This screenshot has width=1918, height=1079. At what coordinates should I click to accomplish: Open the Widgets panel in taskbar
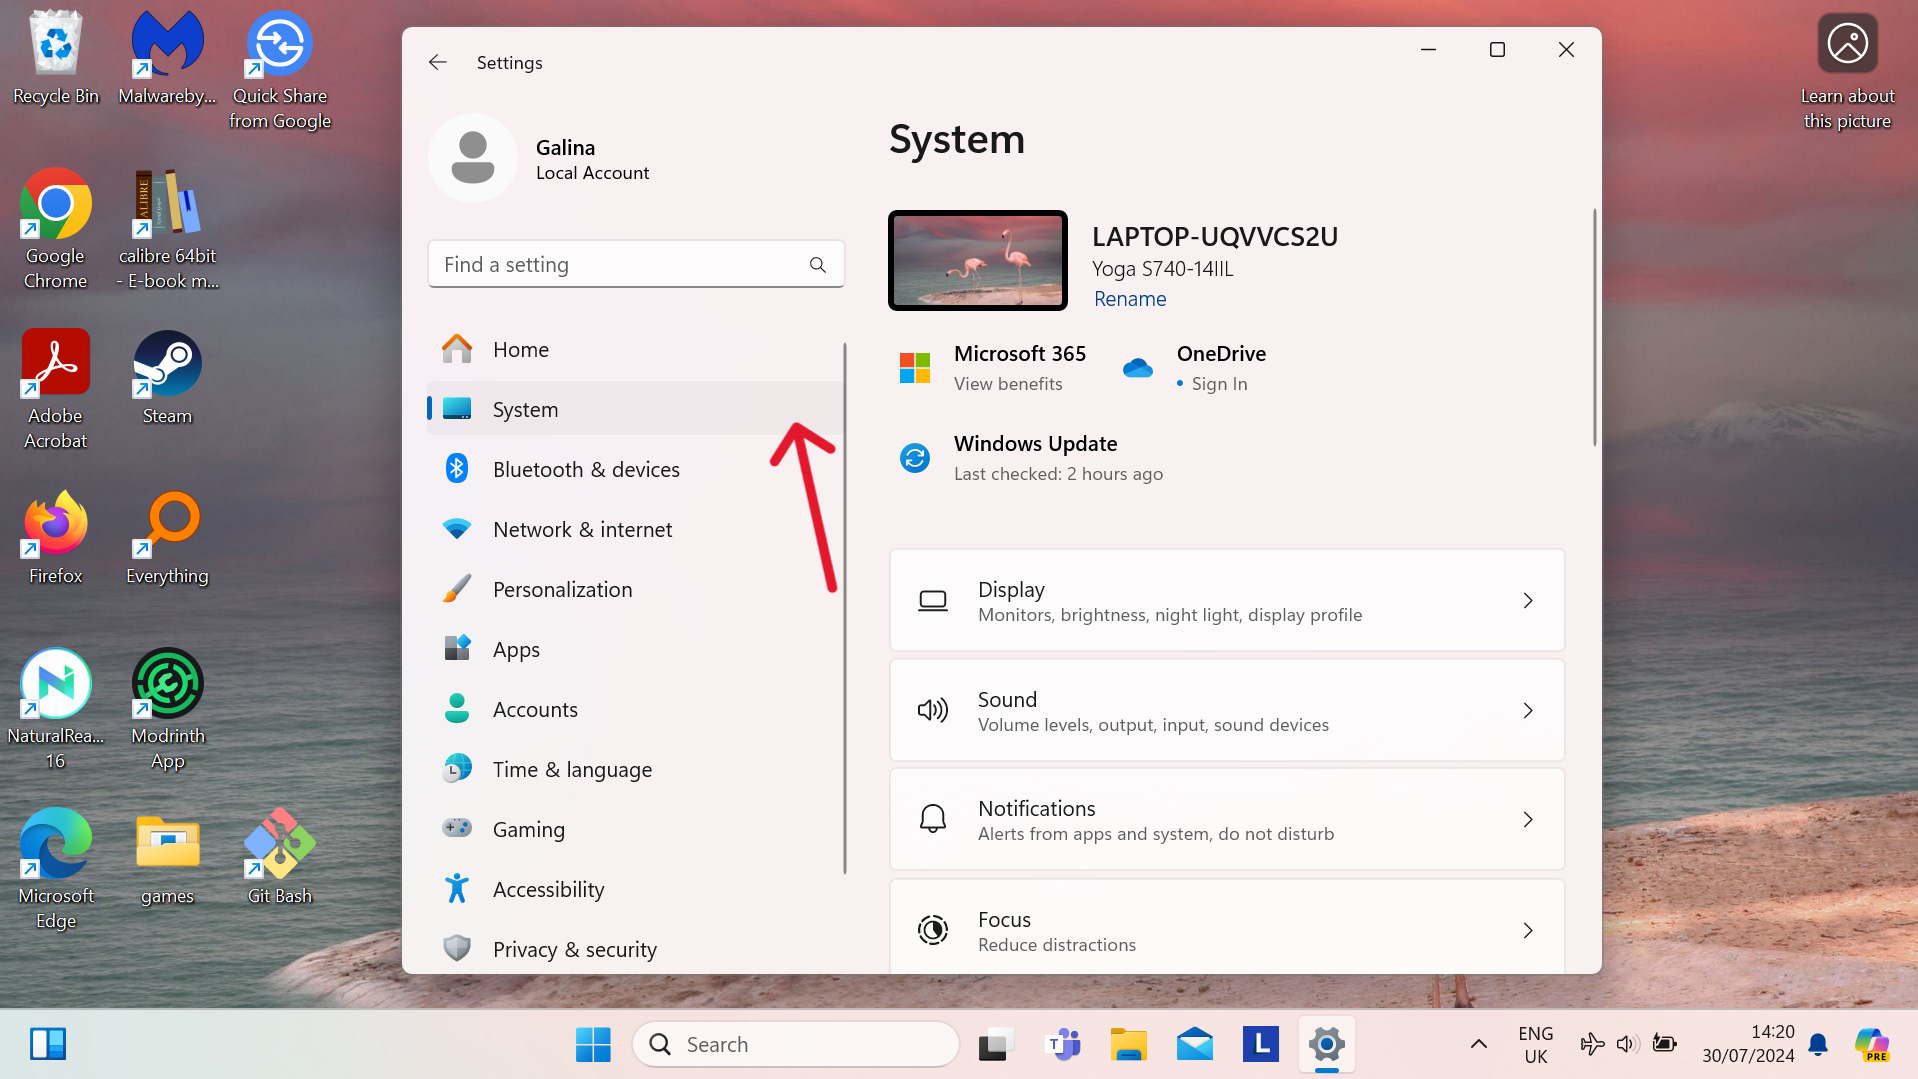coord(48,1045)
